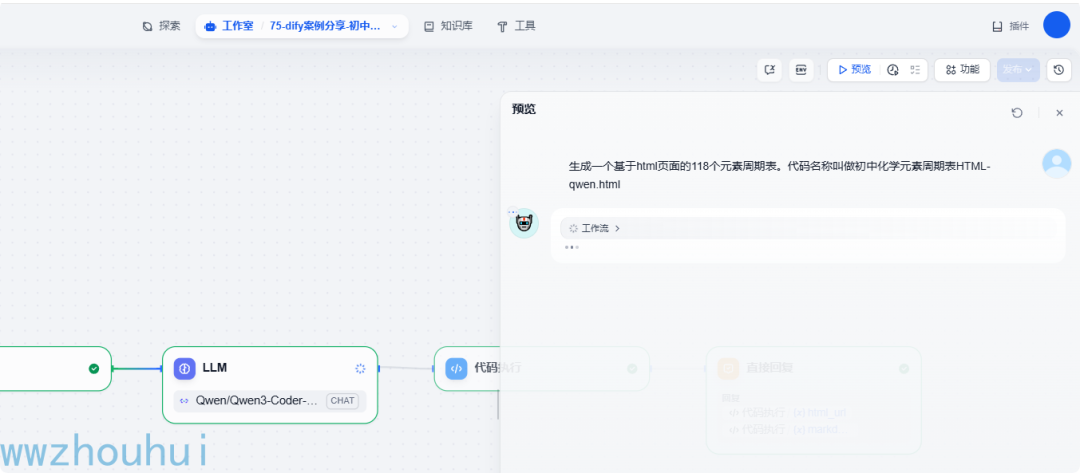
Task: Open the 工作室 (Studio) tab
Action: (229, 26)
